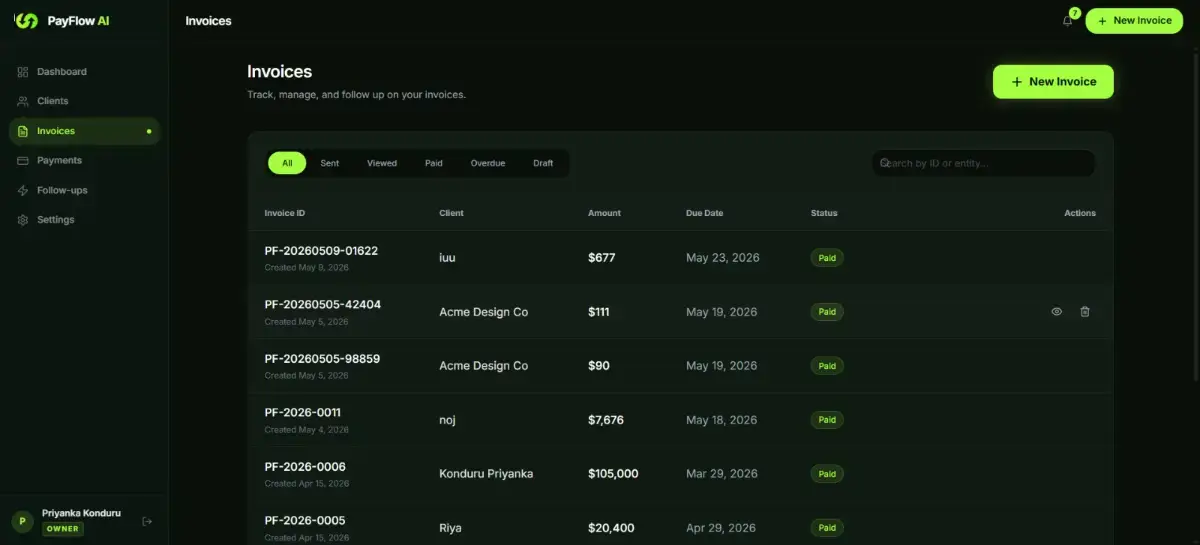This screenshot has width=1200, height=545.
Task: Click the Client column header
Action: click(x=451, y=213)
